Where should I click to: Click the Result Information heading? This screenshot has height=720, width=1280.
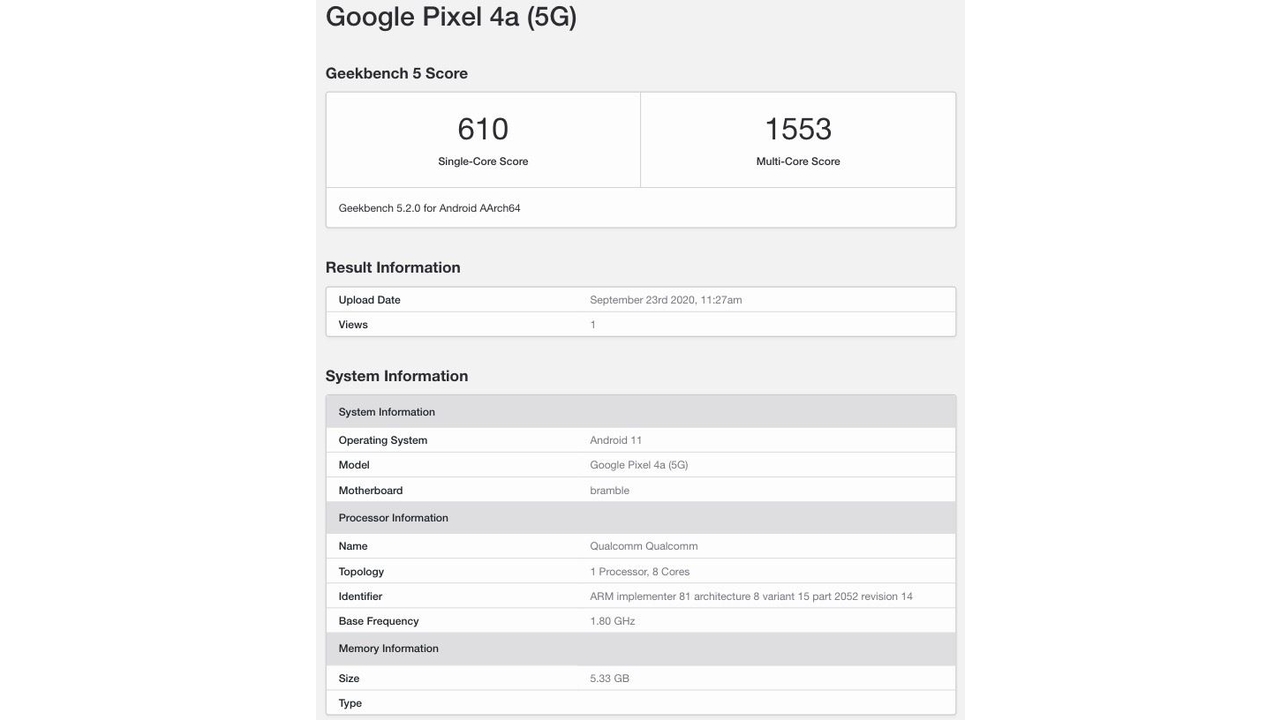click(x=393, y=267)
